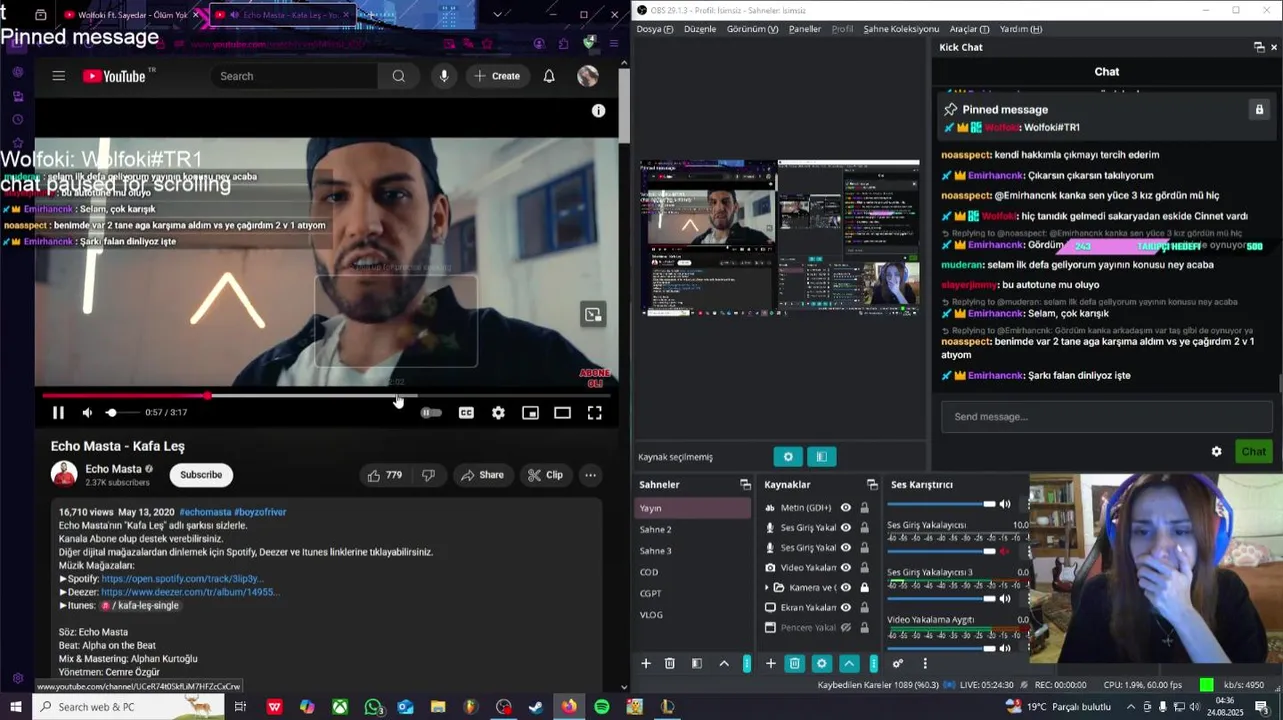Open more actions beside Clip button

[x=591, y=475]
